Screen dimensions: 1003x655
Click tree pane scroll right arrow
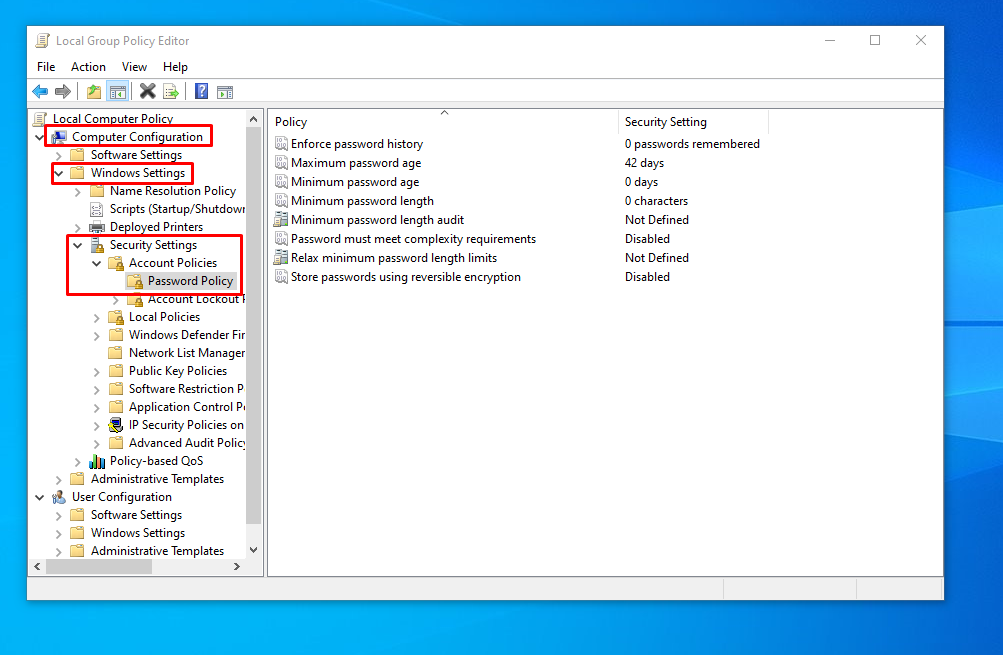tap(237, 567)
